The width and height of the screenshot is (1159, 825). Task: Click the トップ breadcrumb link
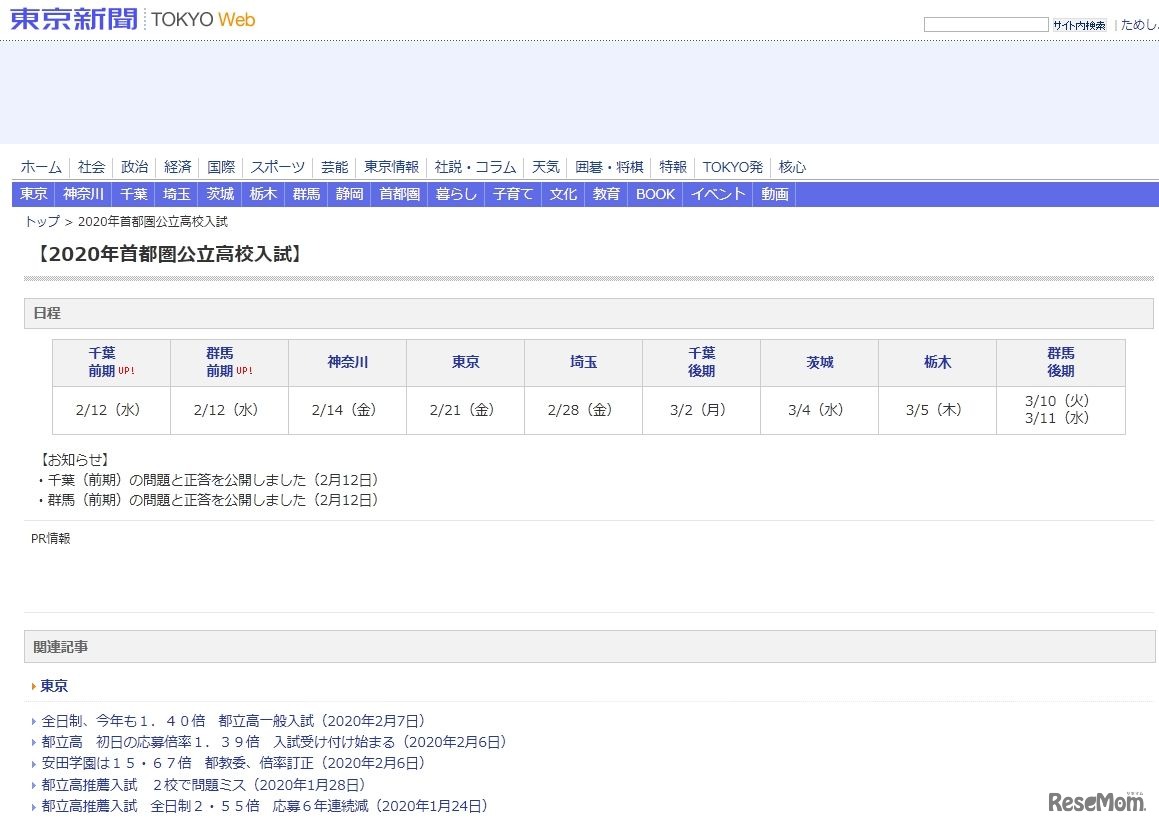click(x=42, y=222)
